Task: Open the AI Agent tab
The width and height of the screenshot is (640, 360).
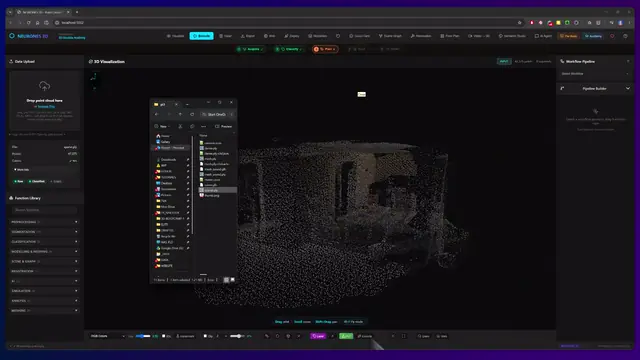Action: [x=543, y=36]
